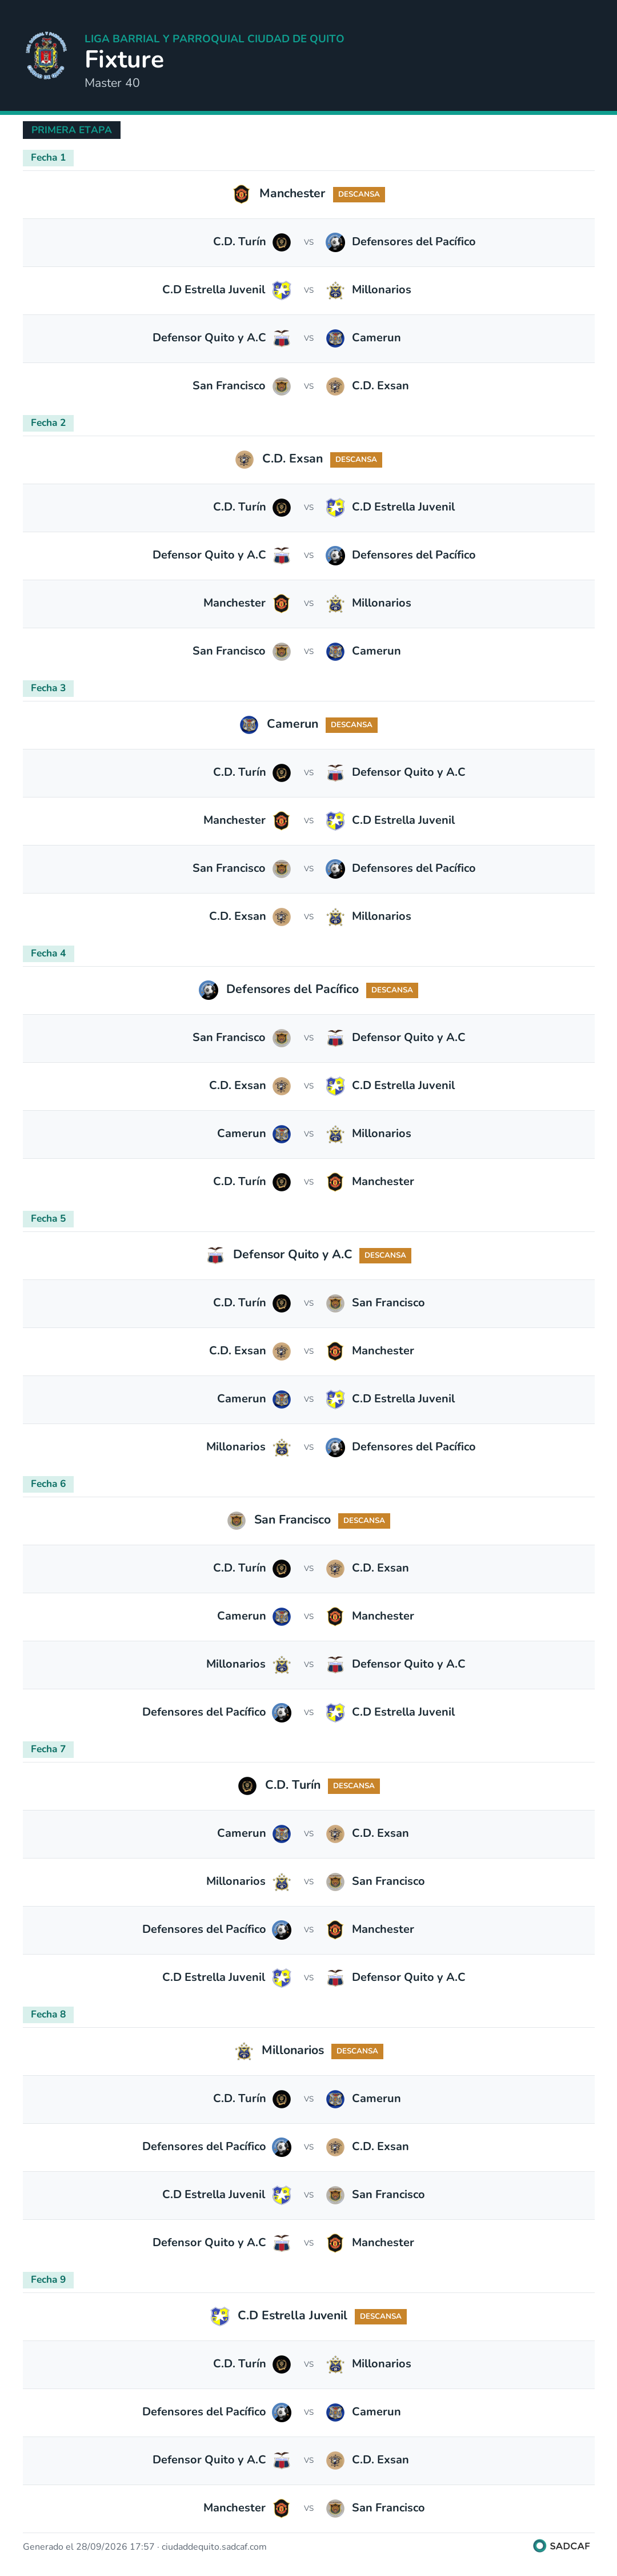
Task: Click C.D. Turín name in Fecha 7 descansa row
Action: pyautogui.click(x=293, y=1785)
